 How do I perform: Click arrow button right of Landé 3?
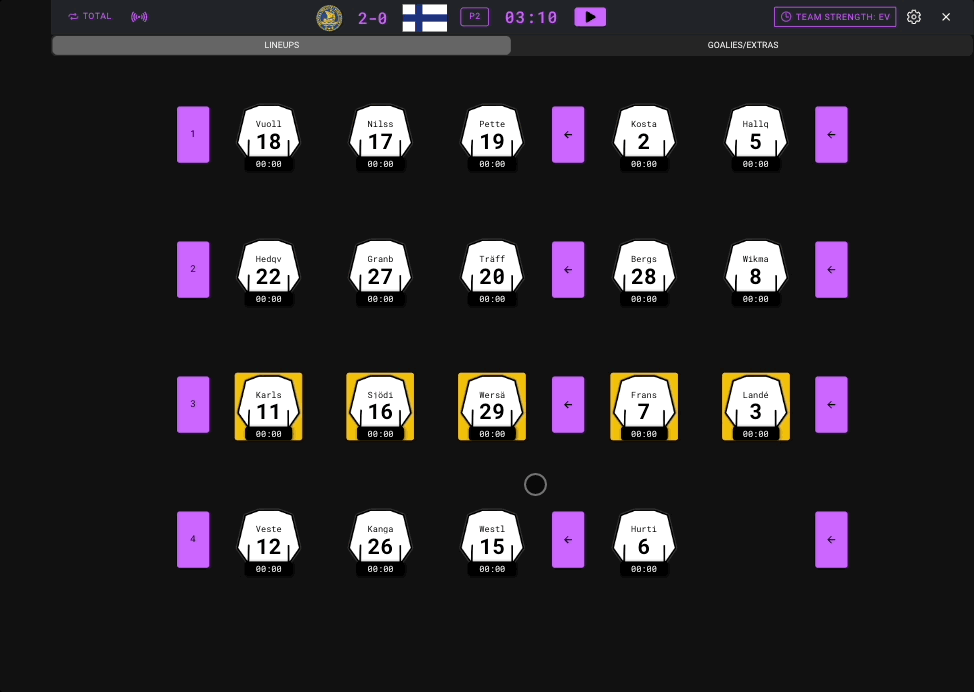831,404
